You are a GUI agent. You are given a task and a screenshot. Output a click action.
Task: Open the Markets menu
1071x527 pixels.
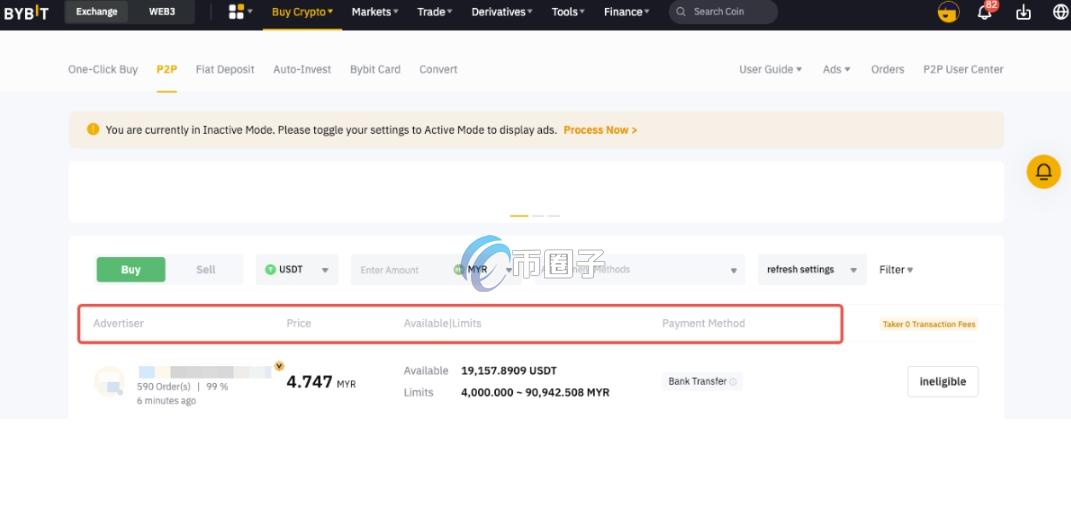pyautogui.click(x=375, y=12)
